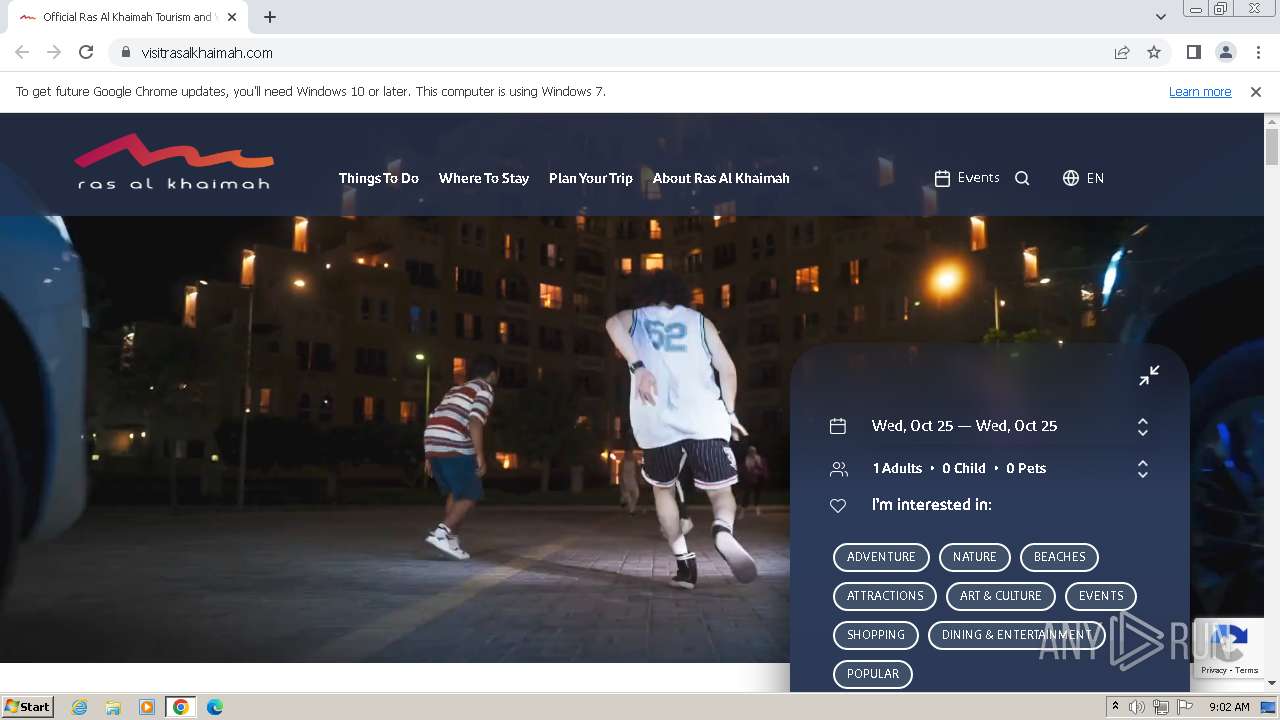Click the heart icon beside interests
This screenshot has width=1280, height=720.
[x=838, y=506]
